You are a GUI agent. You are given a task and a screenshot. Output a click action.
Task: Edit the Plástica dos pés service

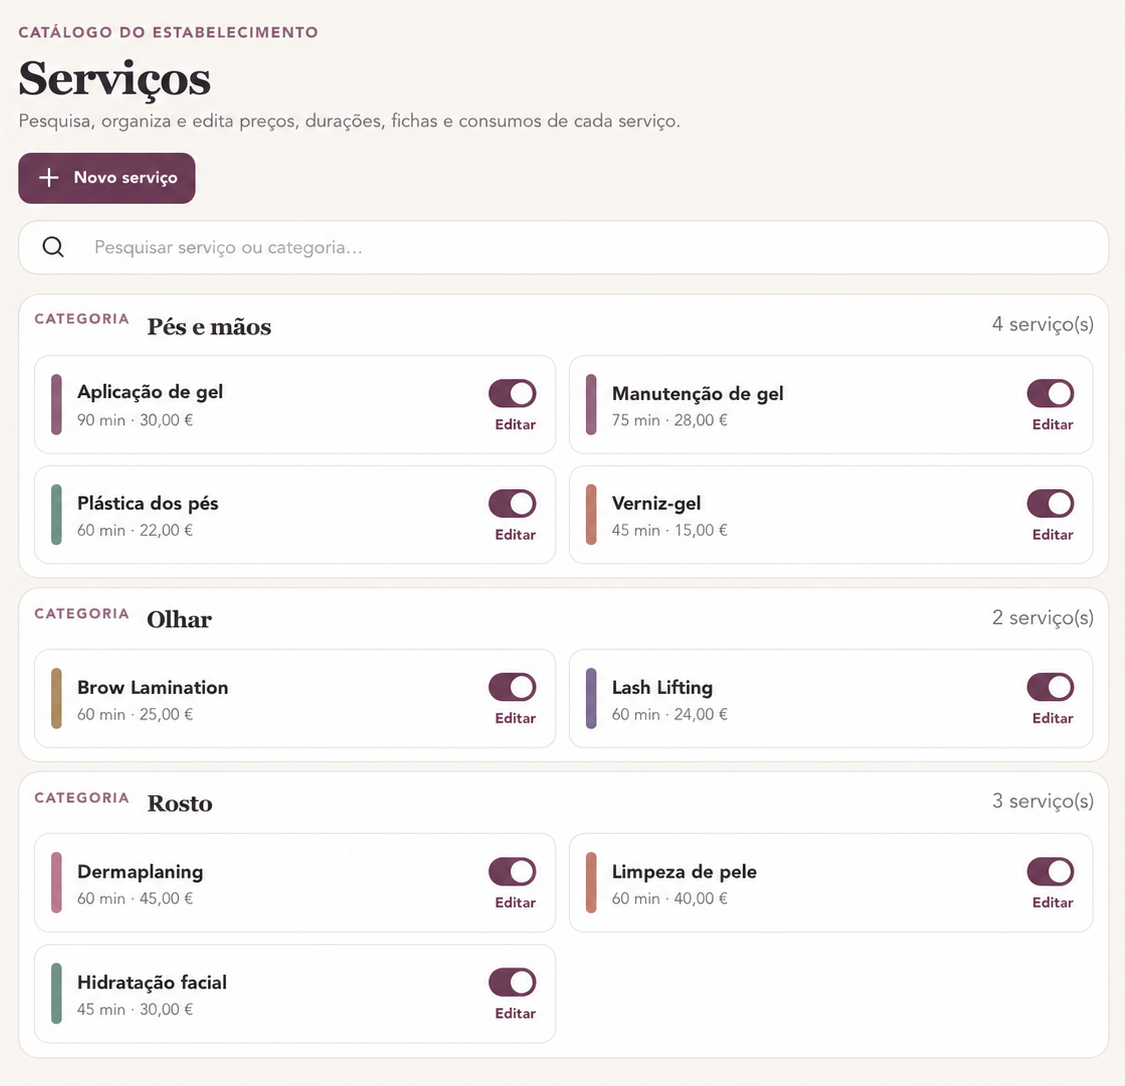[515, 535]
